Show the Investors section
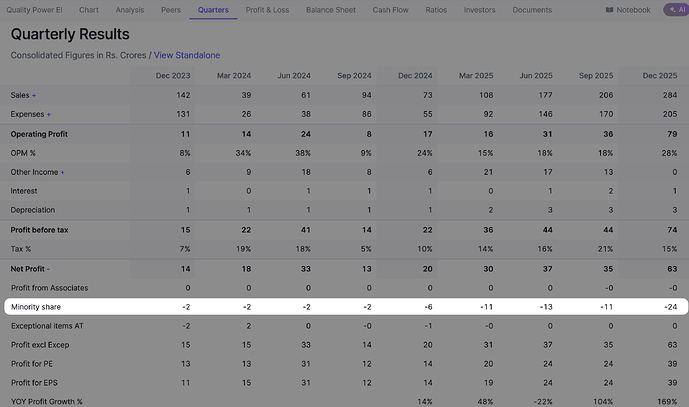 479,10
